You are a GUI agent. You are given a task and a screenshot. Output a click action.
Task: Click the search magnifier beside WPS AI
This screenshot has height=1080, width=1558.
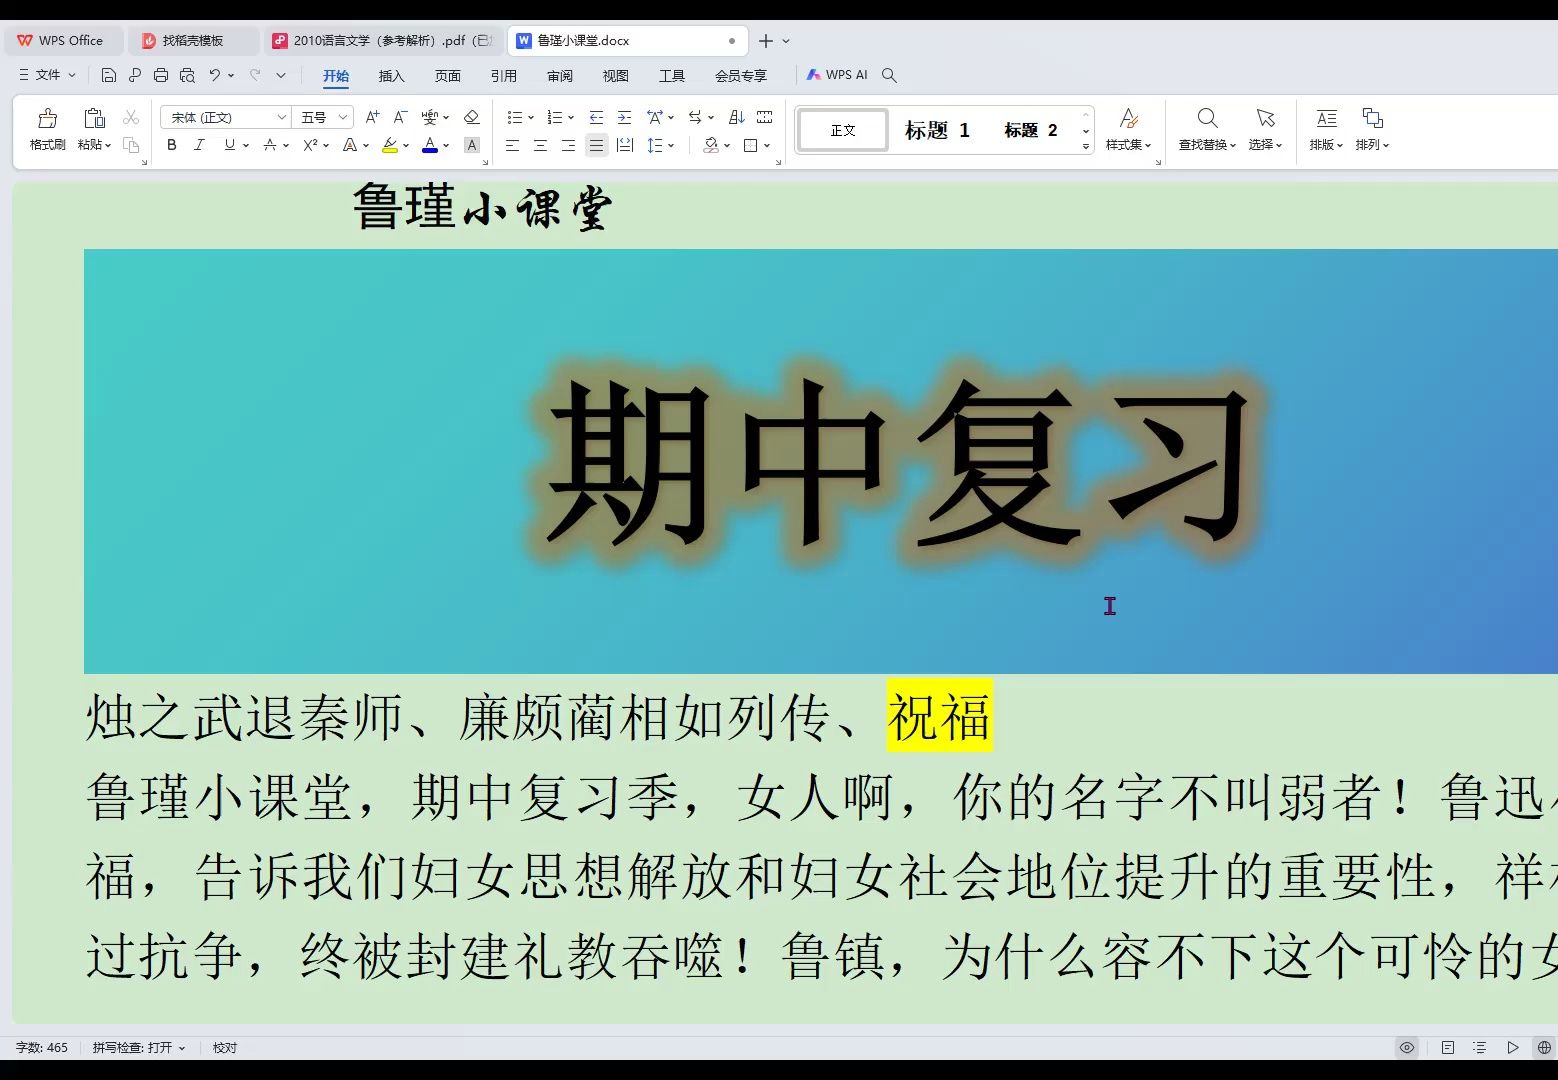point(889,75)
